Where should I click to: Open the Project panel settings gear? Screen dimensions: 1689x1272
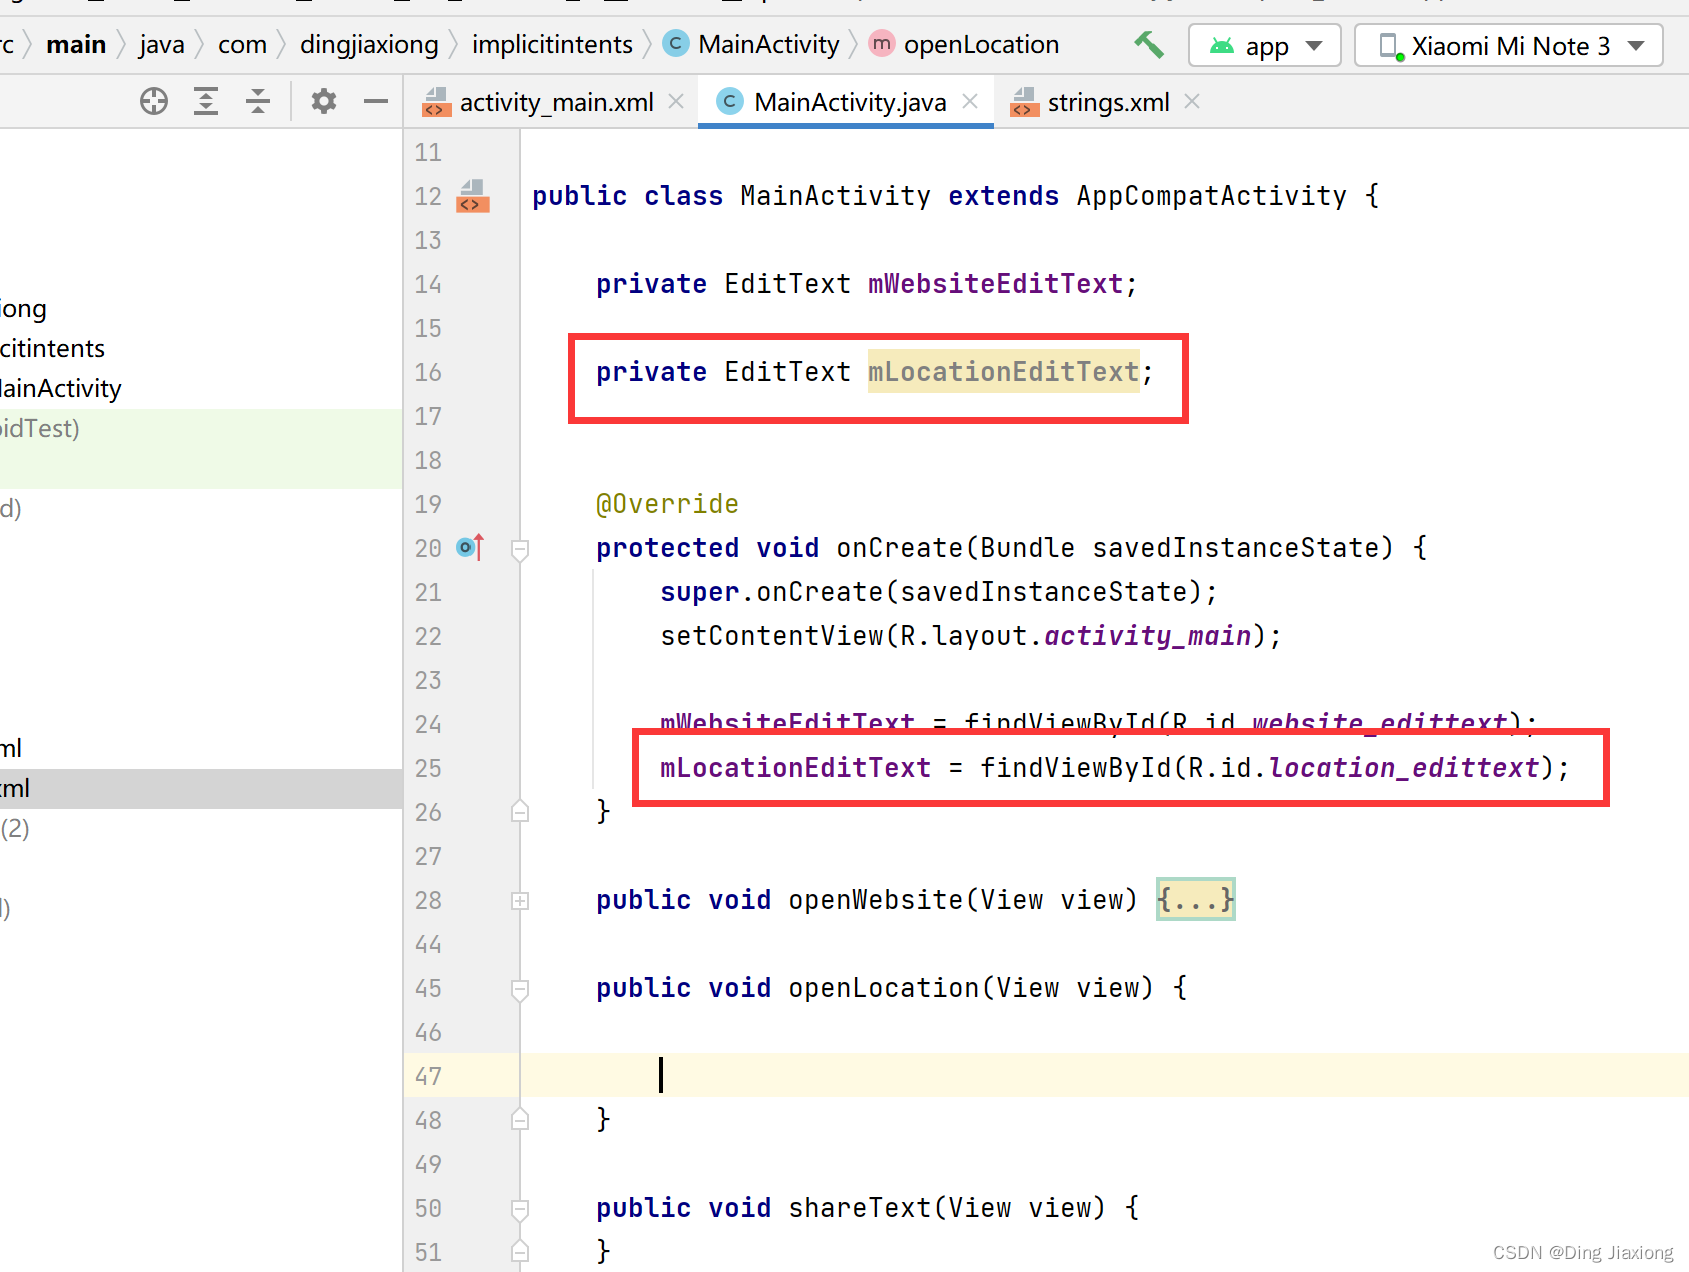point(322,101)
